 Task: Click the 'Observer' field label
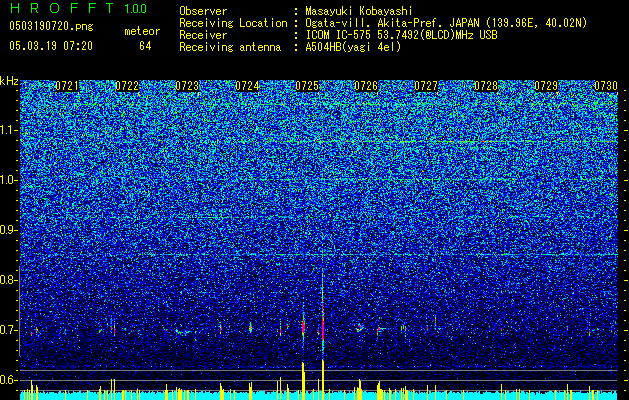pyautogui.click(x=203, y=11)
